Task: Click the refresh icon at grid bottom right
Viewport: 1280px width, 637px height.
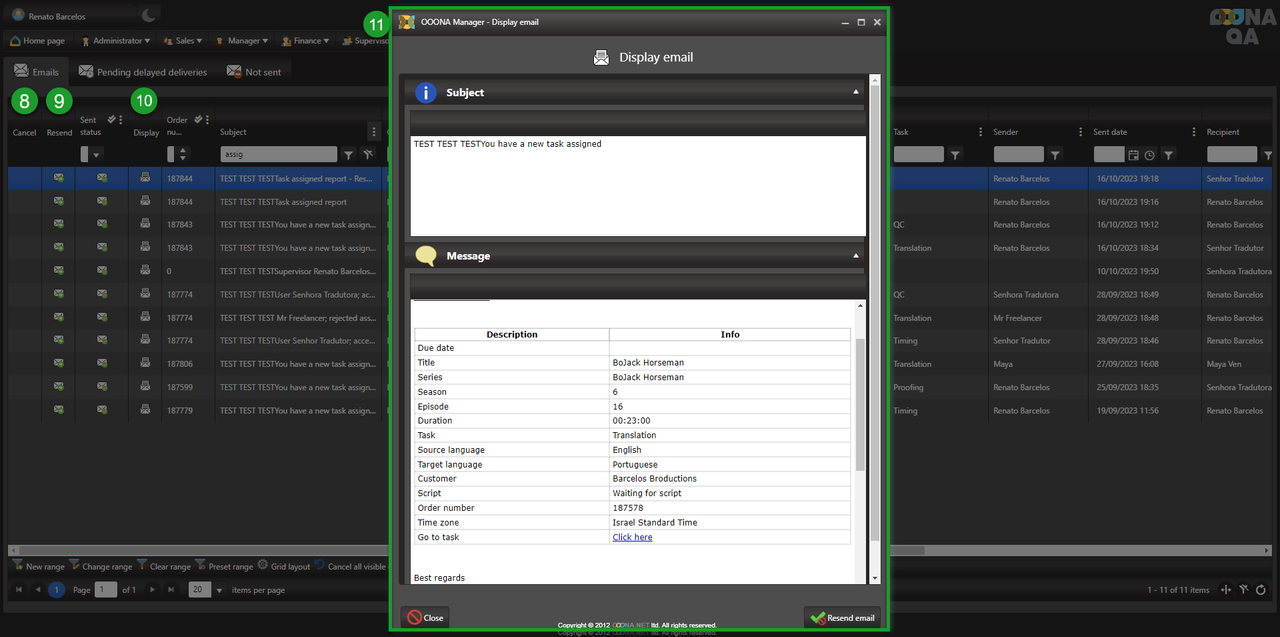Action: (x=1261, y=590)
